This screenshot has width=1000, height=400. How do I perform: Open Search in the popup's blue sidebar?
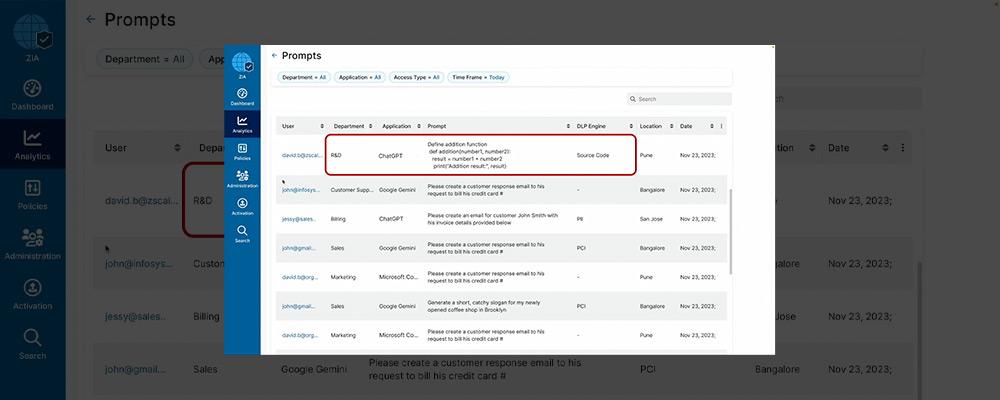point(242,233)
